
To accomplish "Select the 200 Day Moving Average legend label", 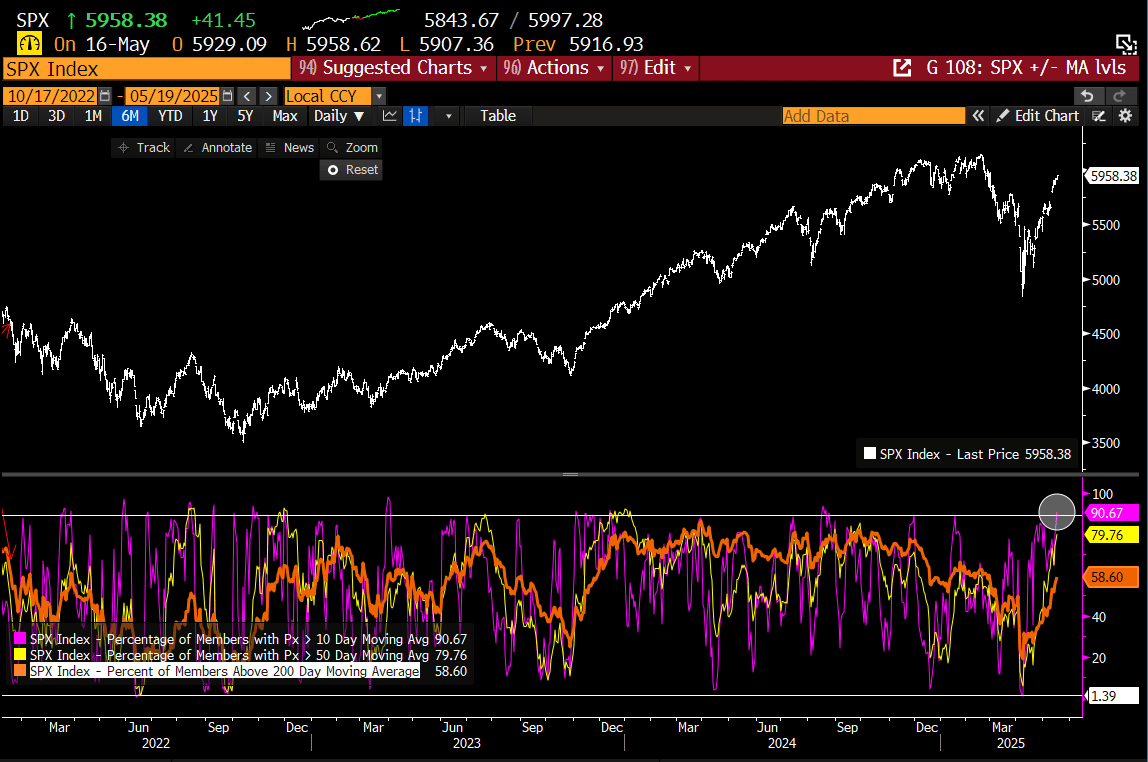I will [x=225, y=671].
